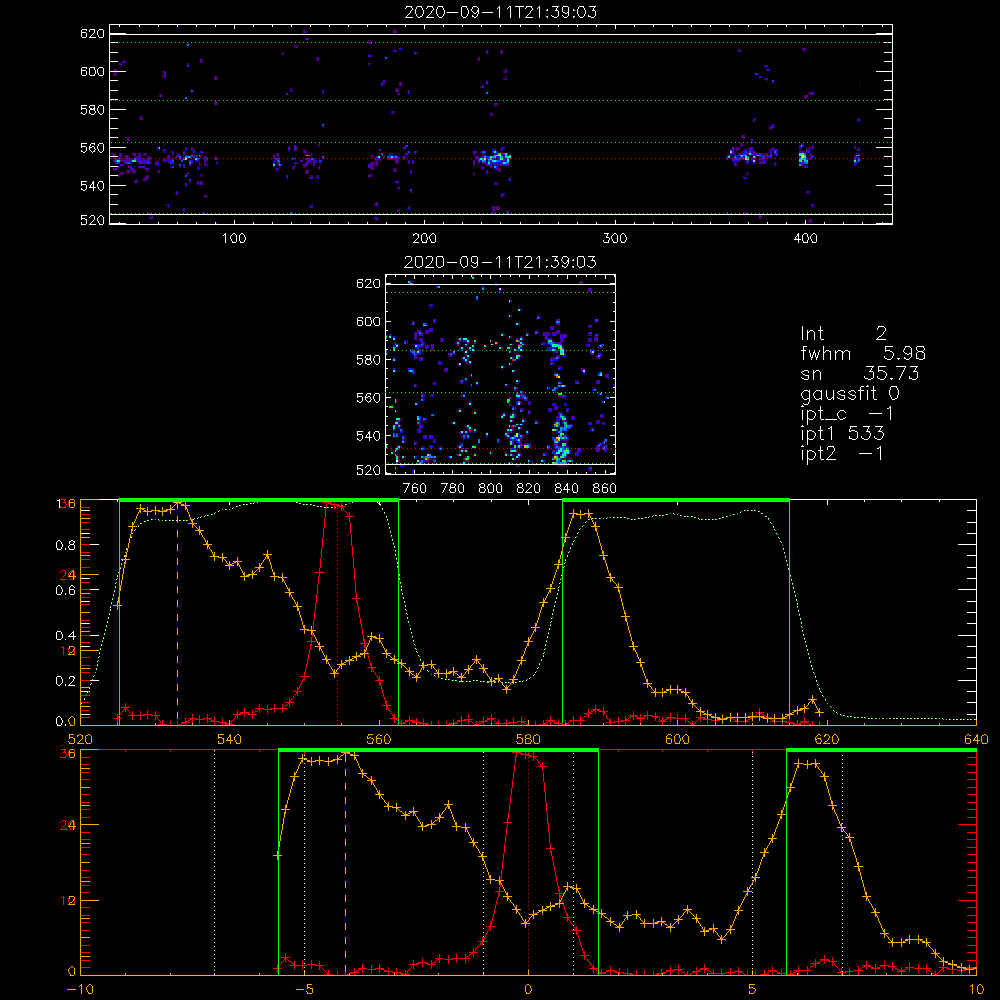Viewport: 1000px width, 1000px height.
Task: Click x-axis label -10 on the bottom plot
Action: [x=80, y=990]
